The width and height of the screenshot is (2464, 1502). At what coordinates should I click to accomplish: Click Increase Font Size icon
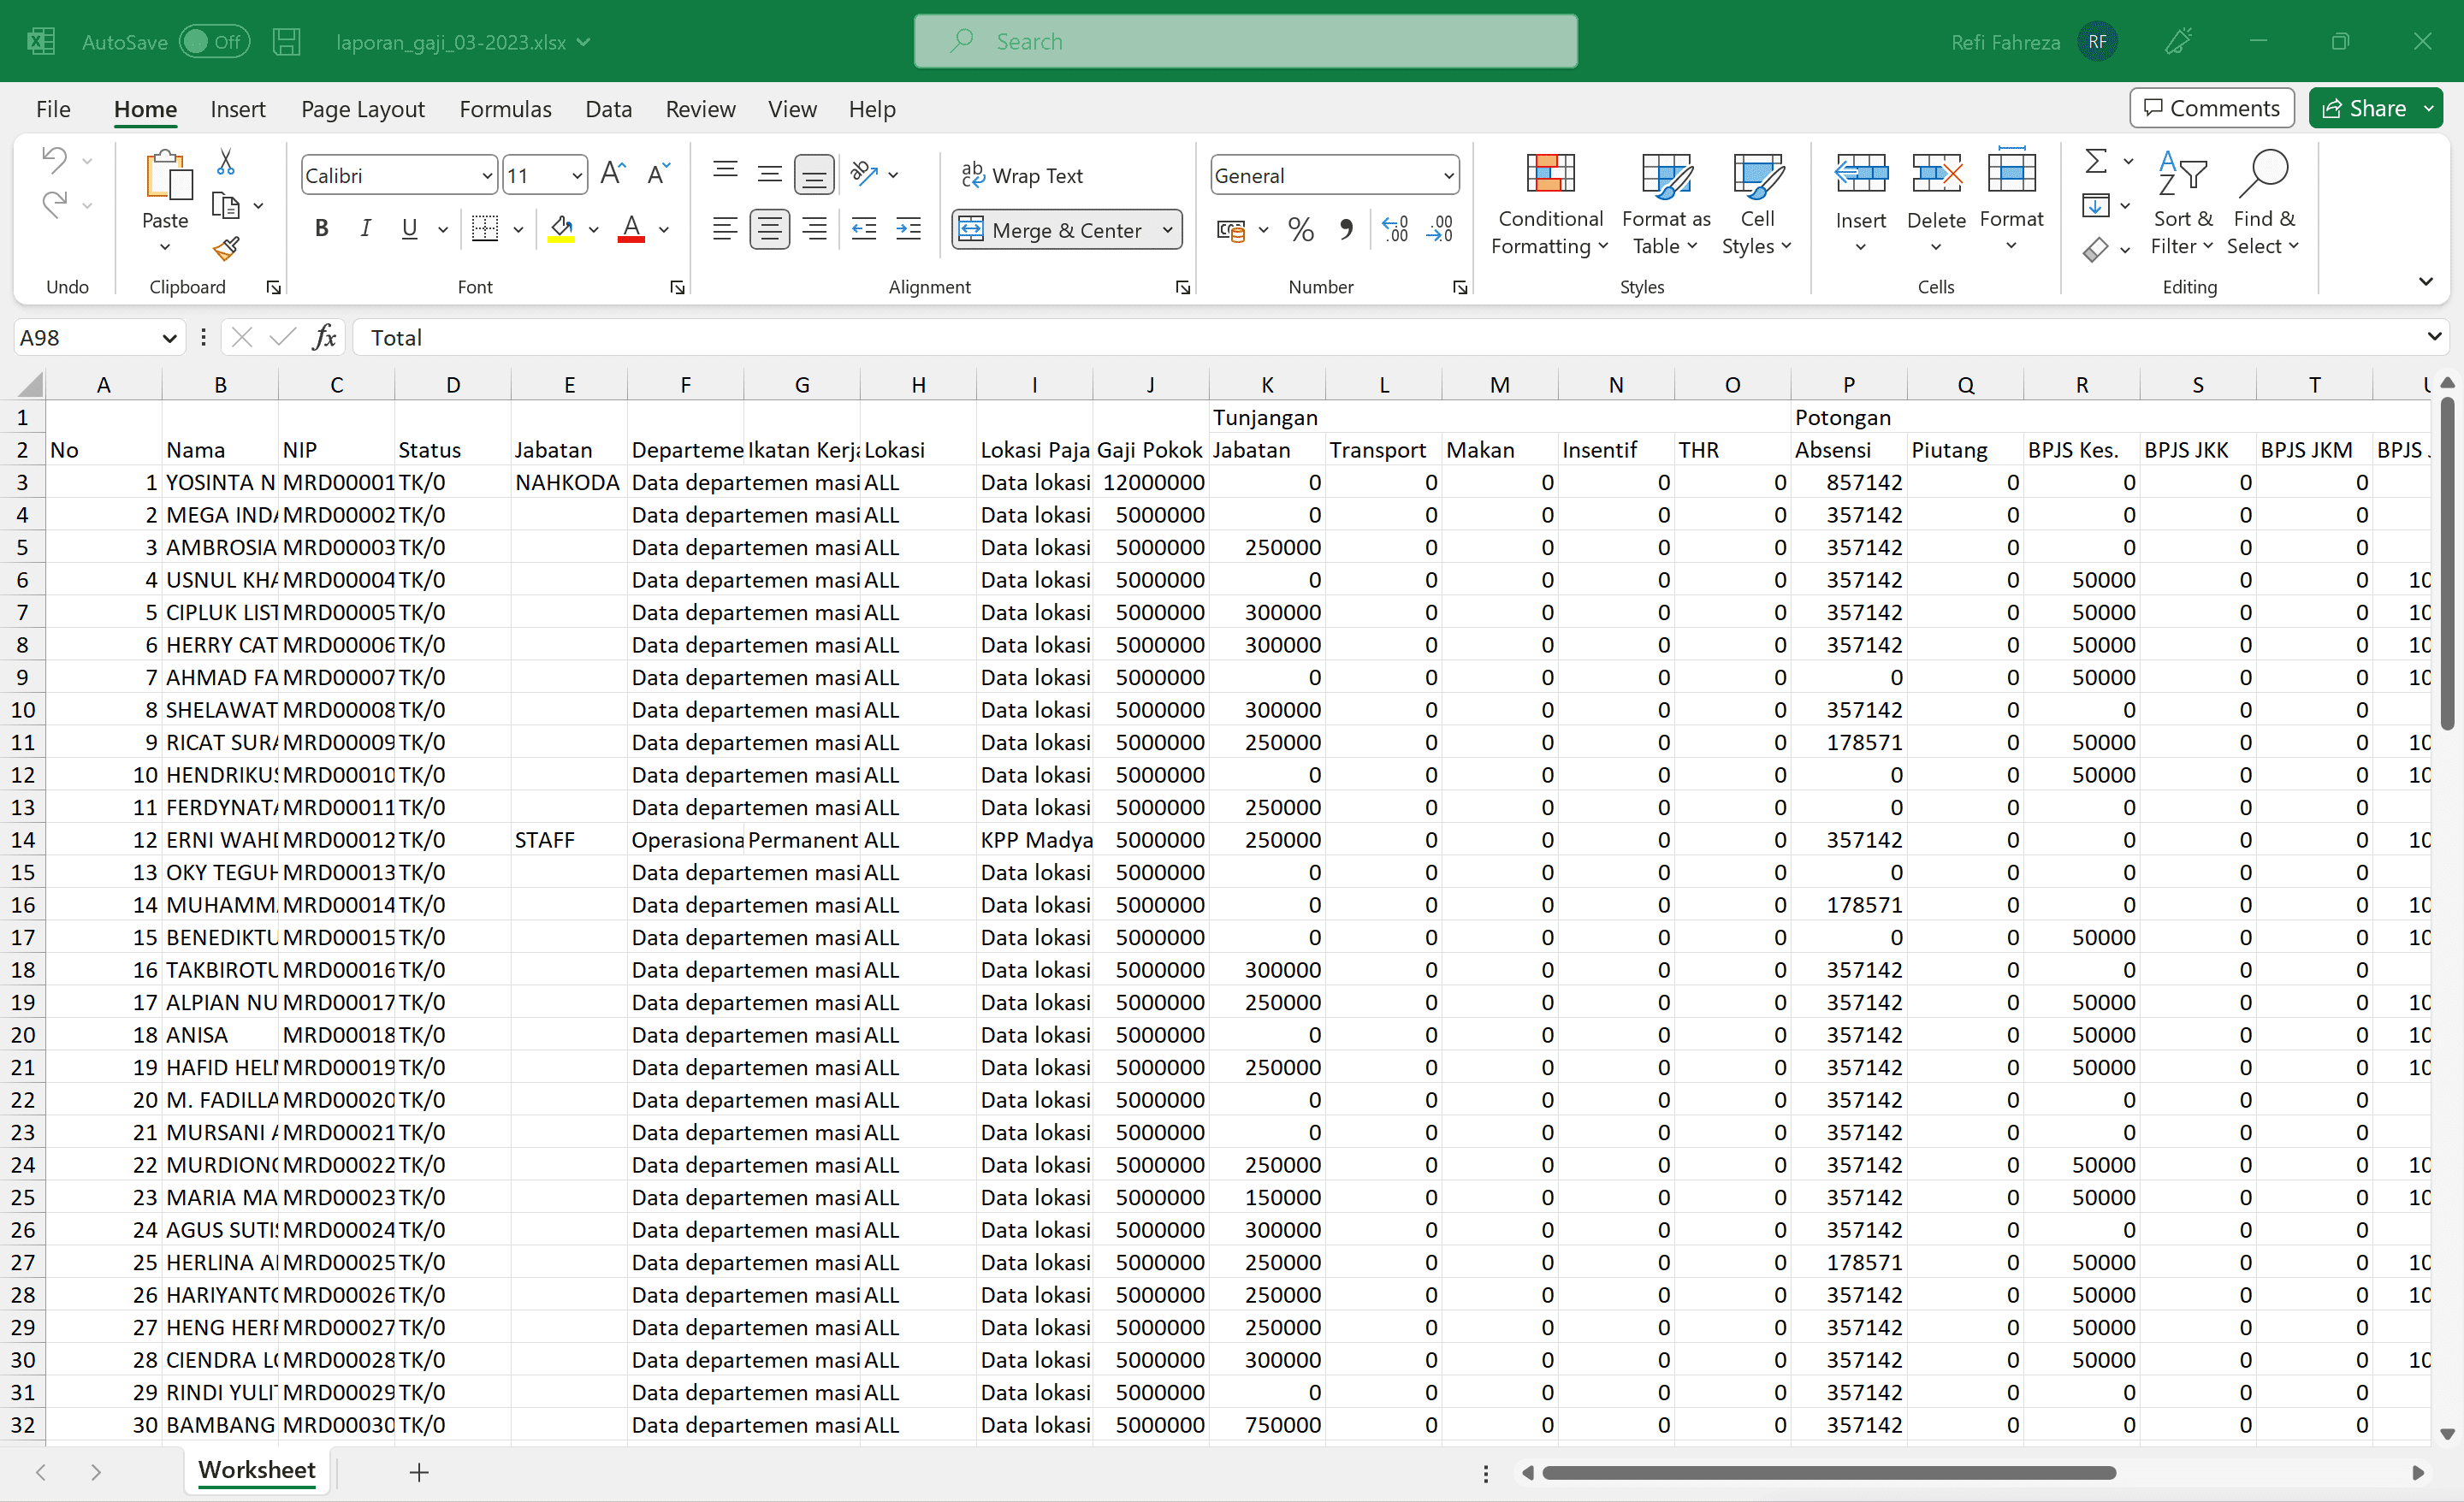click(612, 175)
